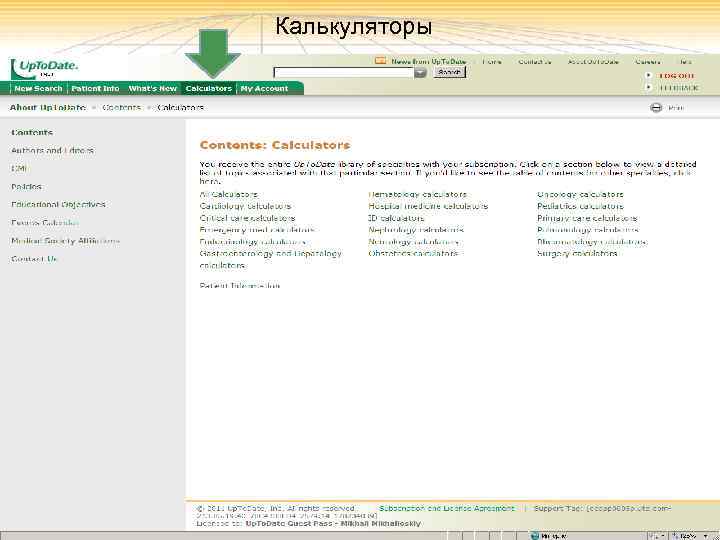This screenshot has width=720, height=540.
Task: Switch to the What's New tab
Action: pos(152,89)
